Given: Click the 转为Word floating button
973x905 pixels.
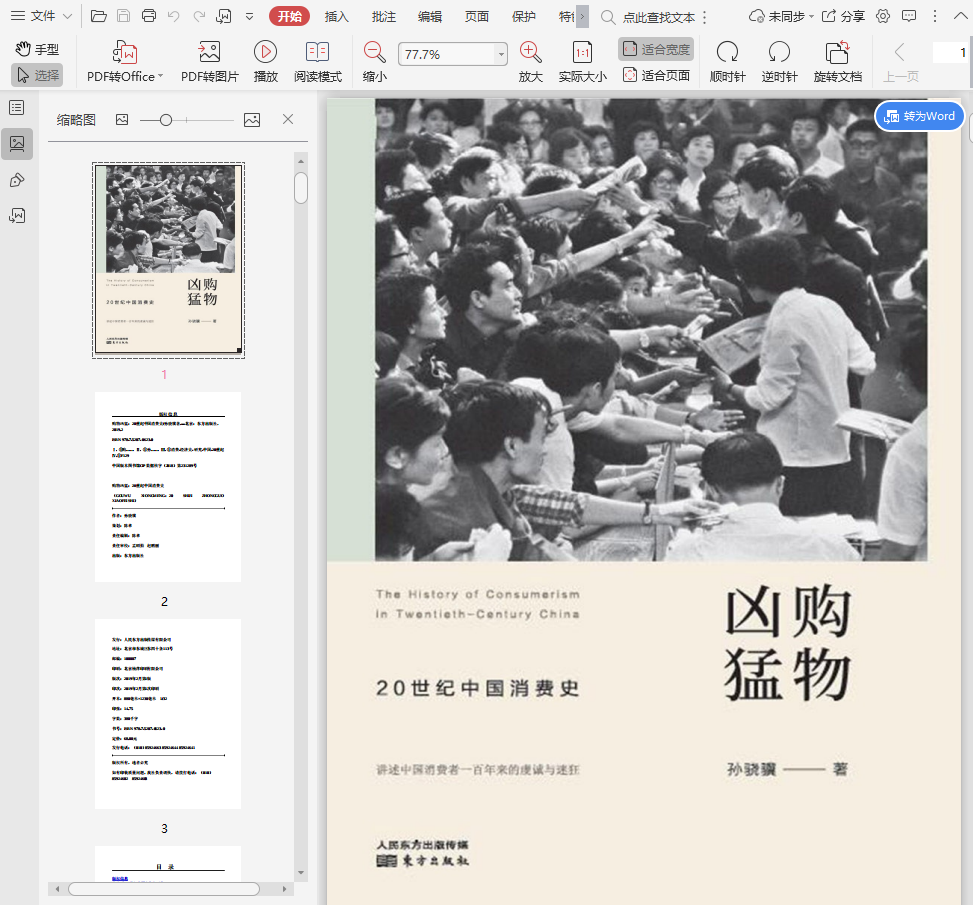Looking at the screenshot, I should [919, 116].
